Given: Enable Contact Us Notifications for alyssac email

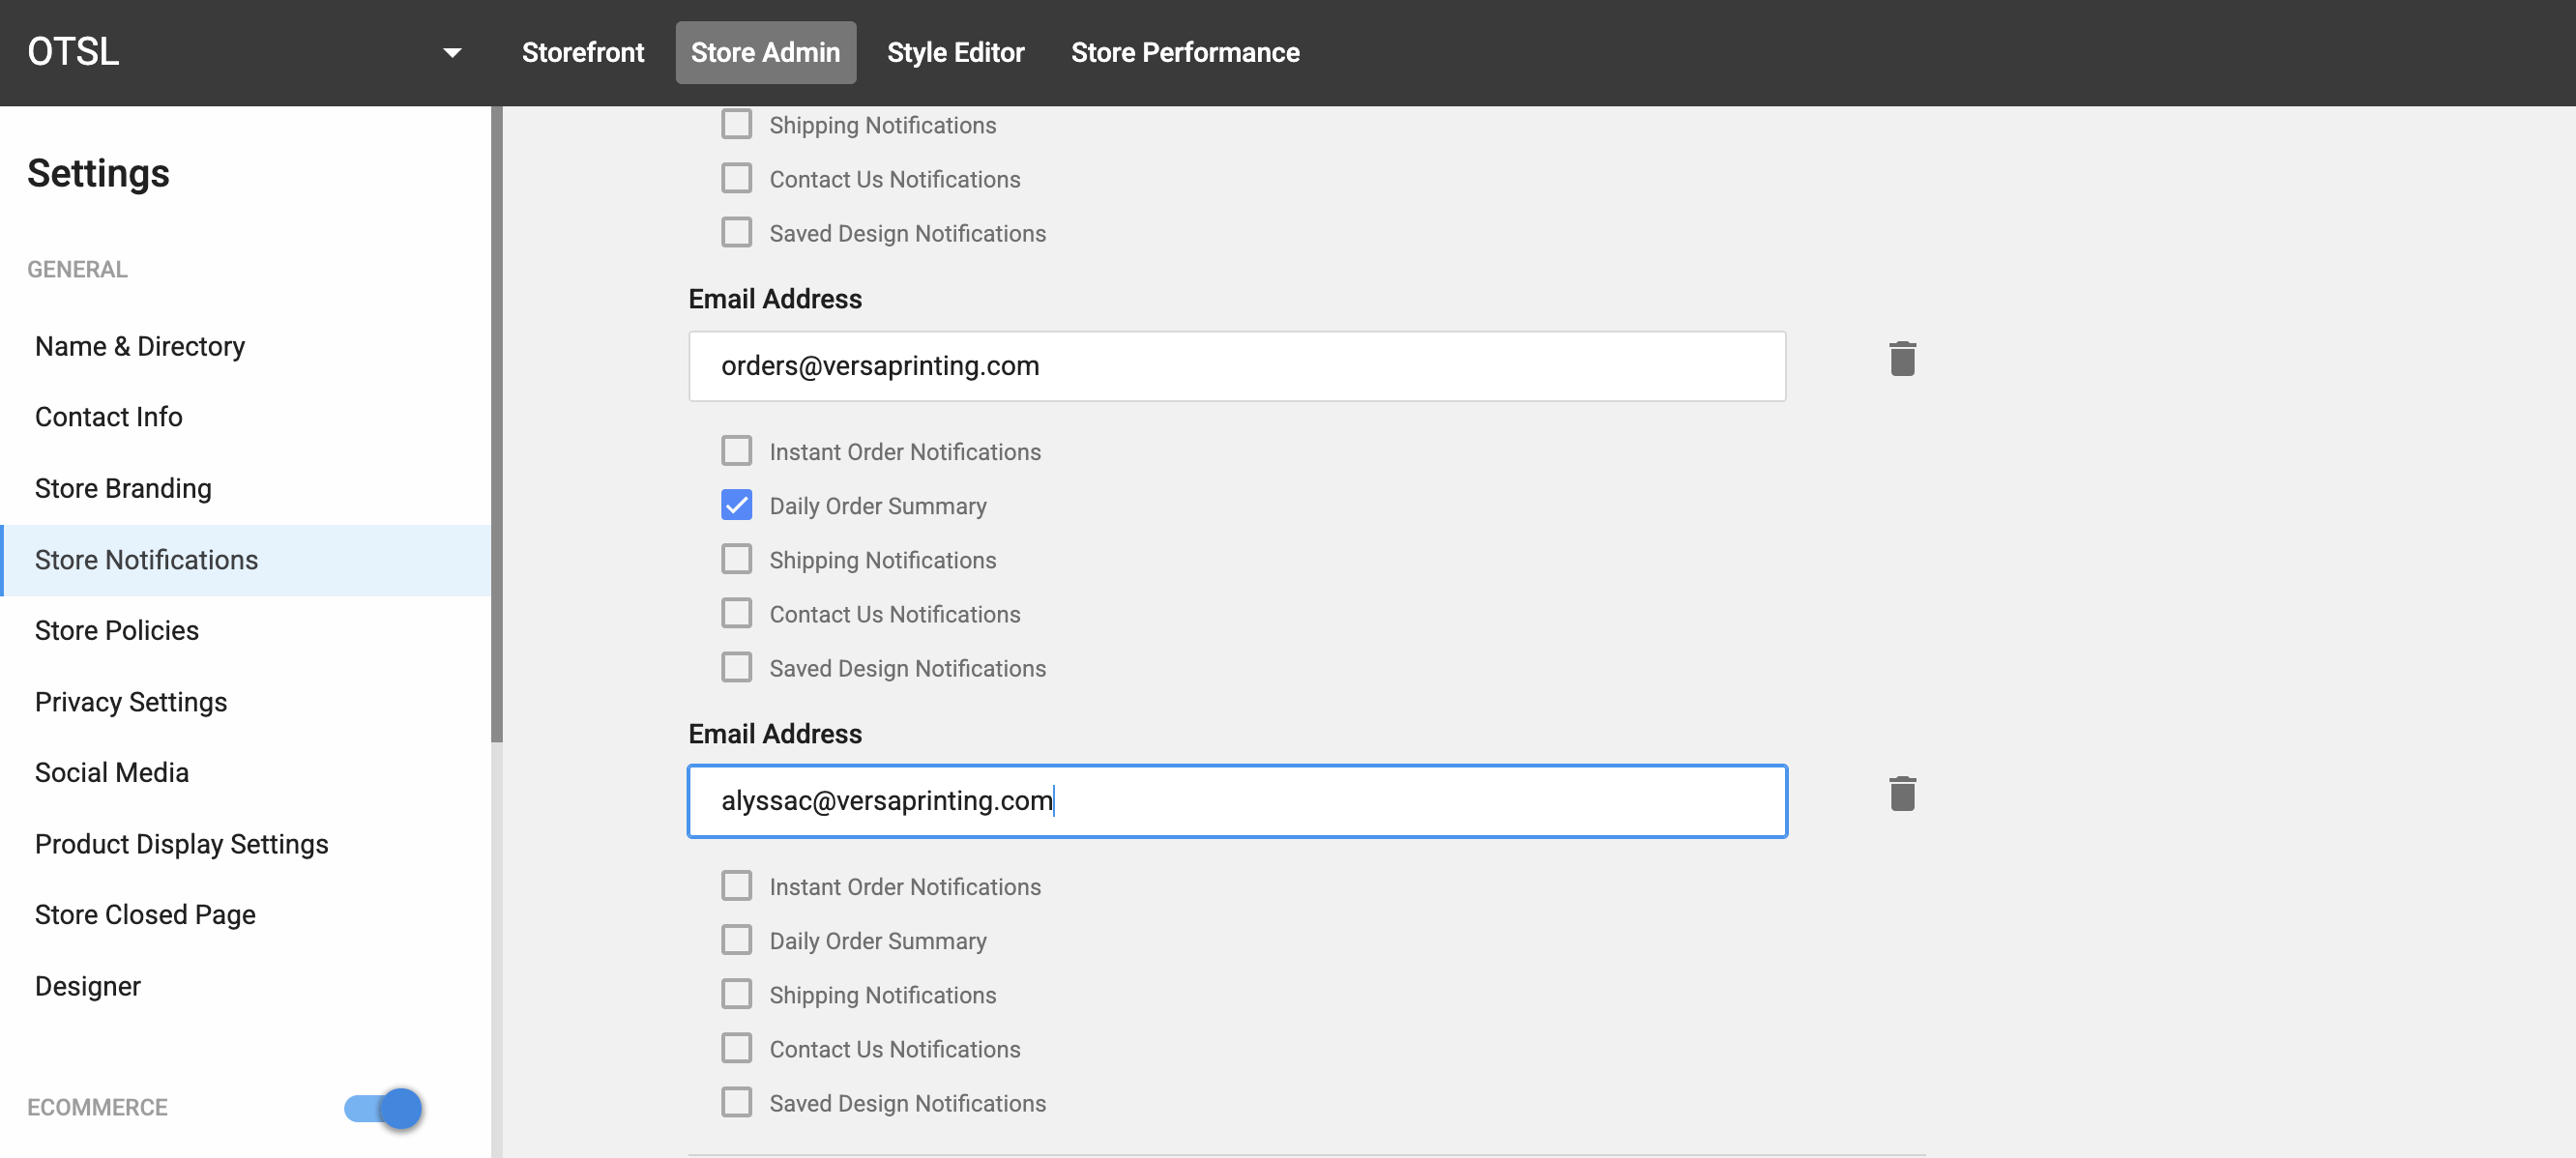Looking at the screenshot, I should click(x=737, y=1048).
